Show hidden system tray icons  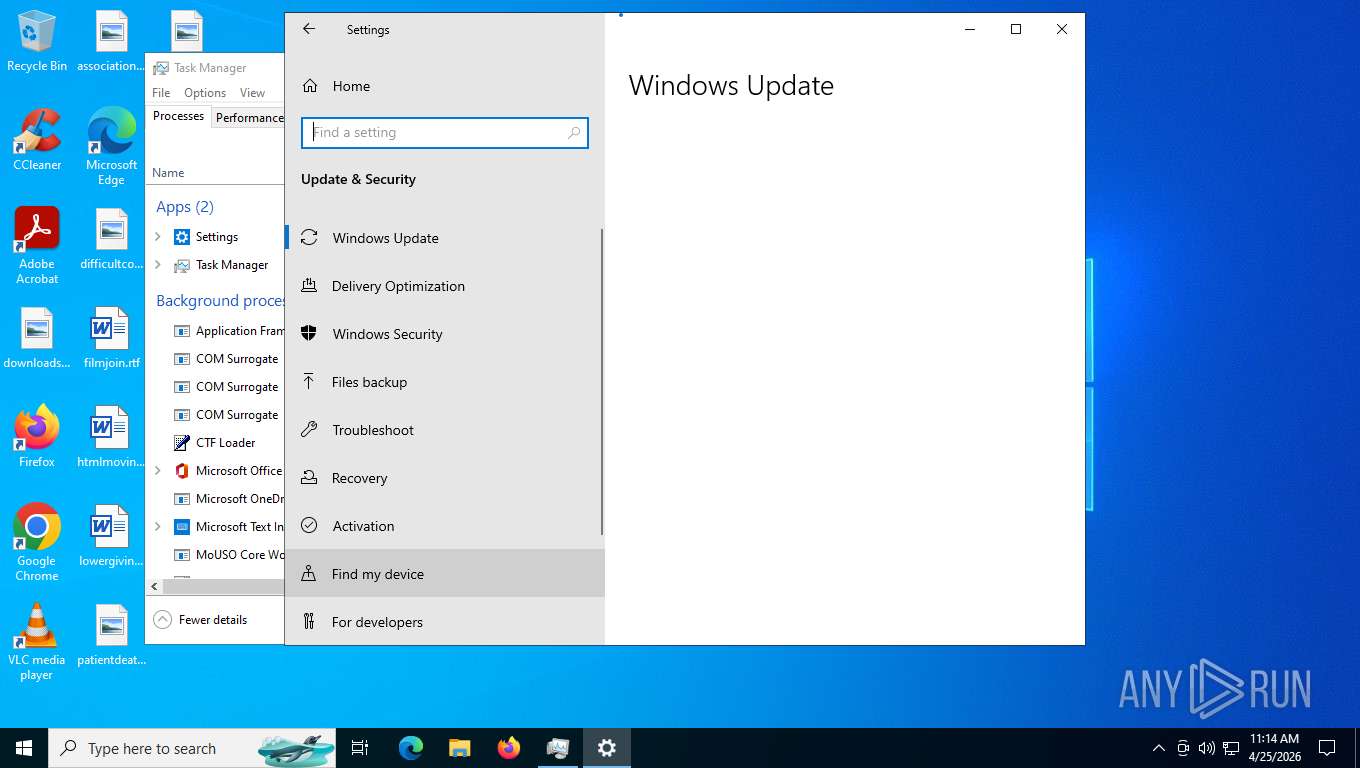[1159, 748]
